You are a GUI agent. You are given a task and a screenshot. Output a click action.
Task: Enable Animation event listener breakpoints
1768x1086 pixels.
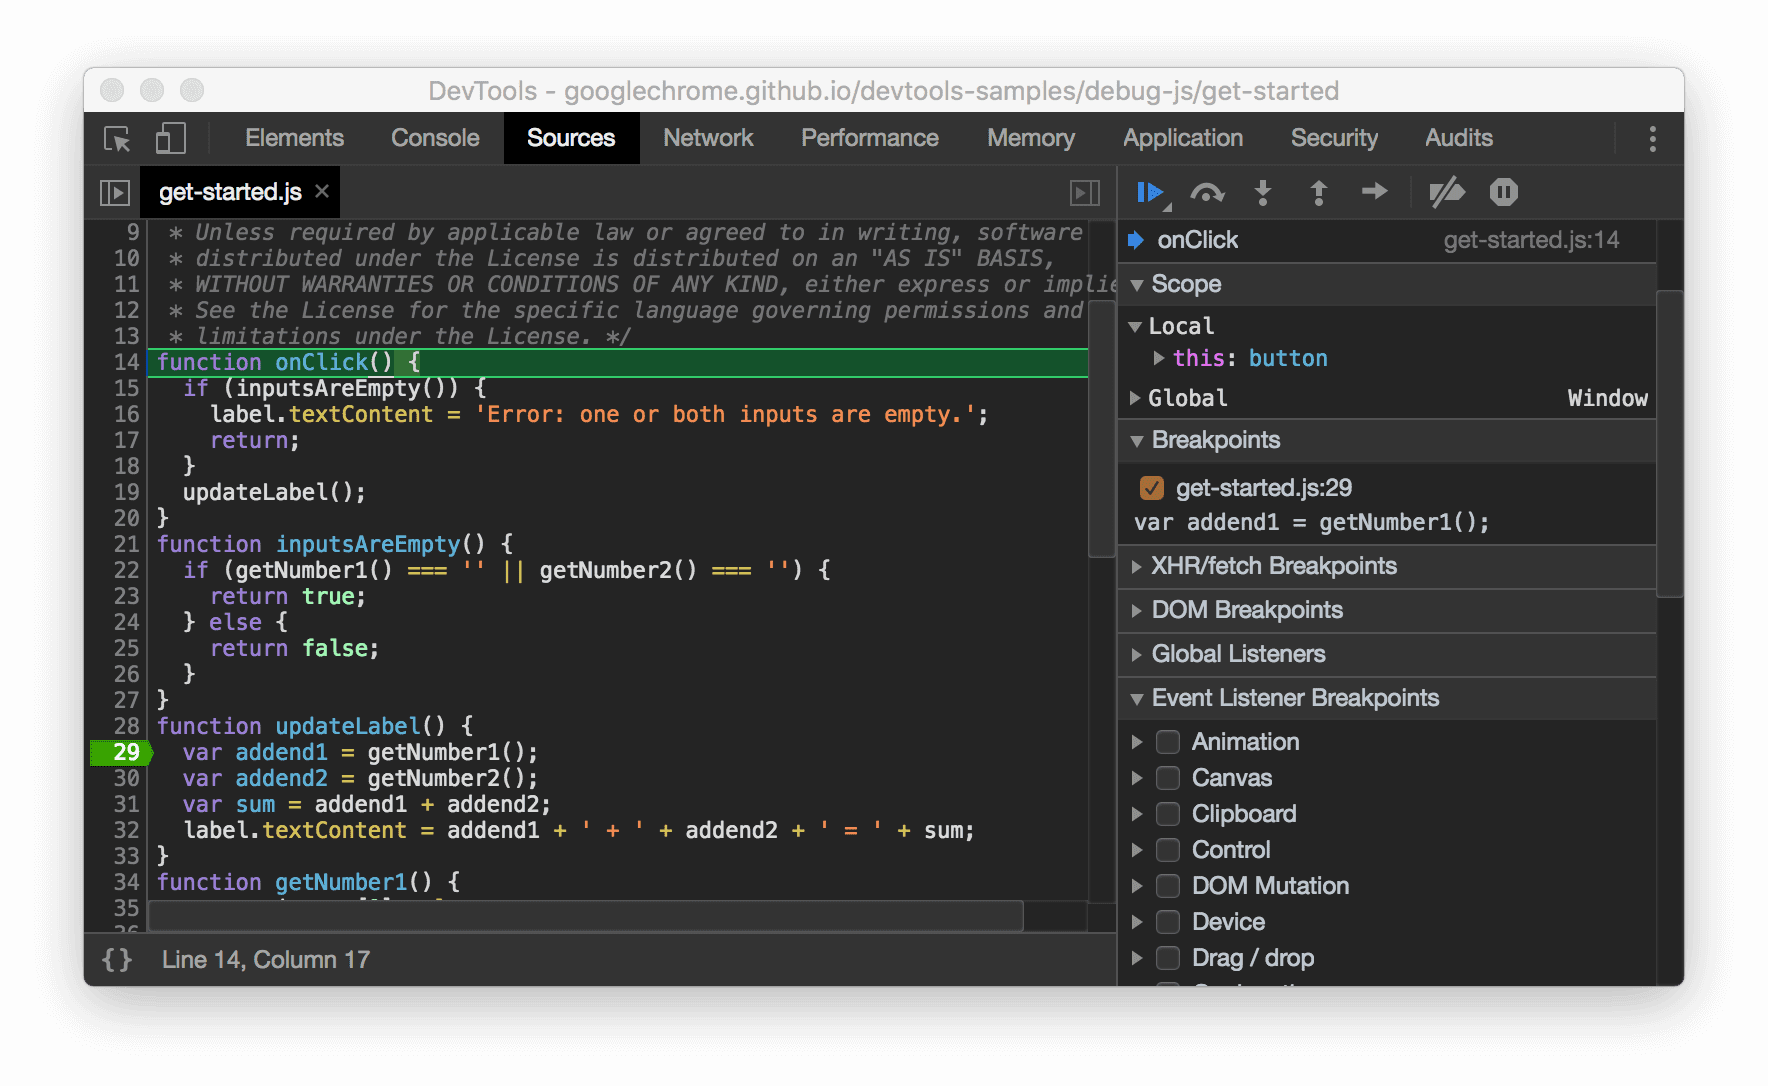tap(1167, 741)
